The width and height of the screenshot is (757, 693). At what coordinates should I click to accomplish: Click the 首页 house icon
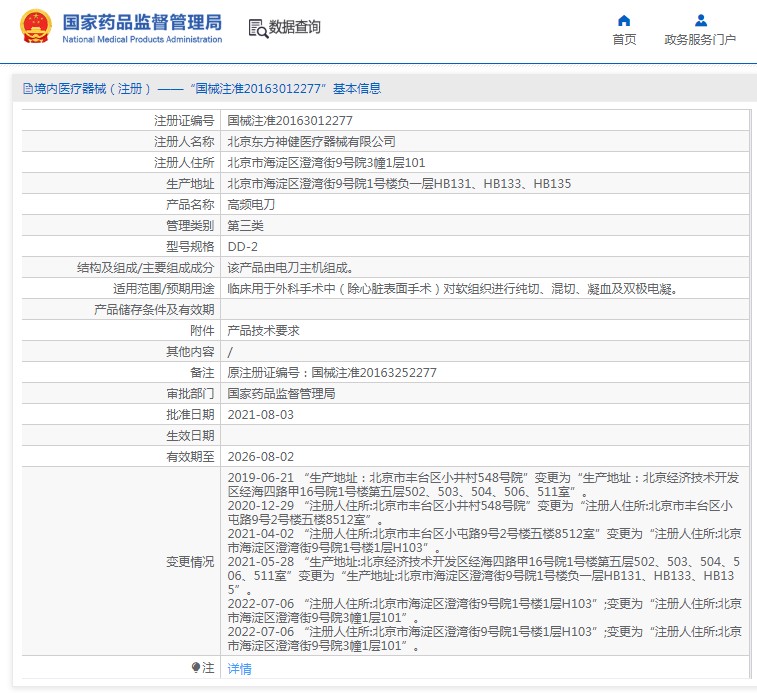[624, 20]
